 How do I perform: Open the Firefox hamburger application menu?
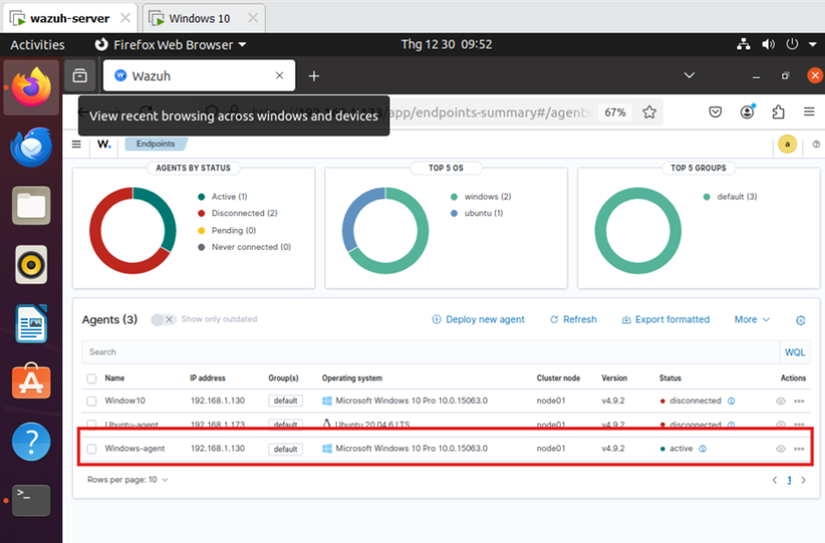tap(809, 112)
